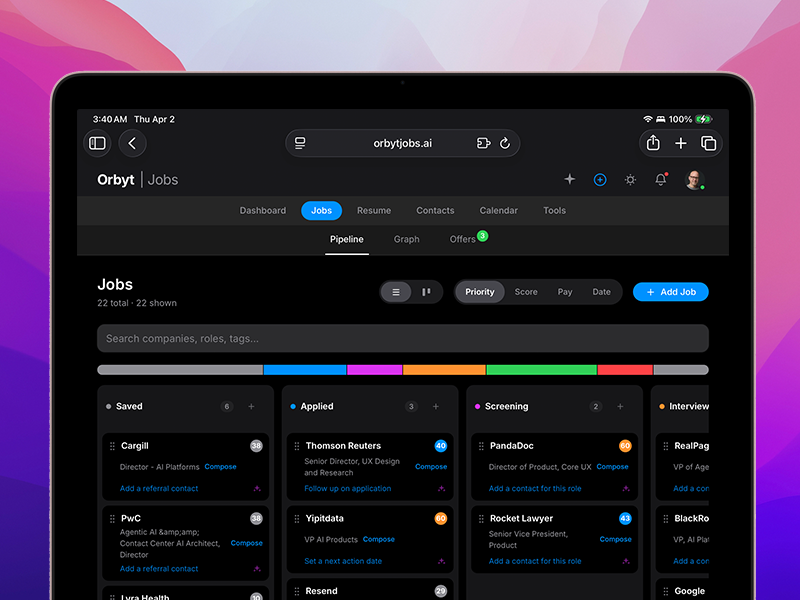The height and width of the screenshot is (600, 800).
Task: Click Compose on the PwC card
Action: pos(246,543)
